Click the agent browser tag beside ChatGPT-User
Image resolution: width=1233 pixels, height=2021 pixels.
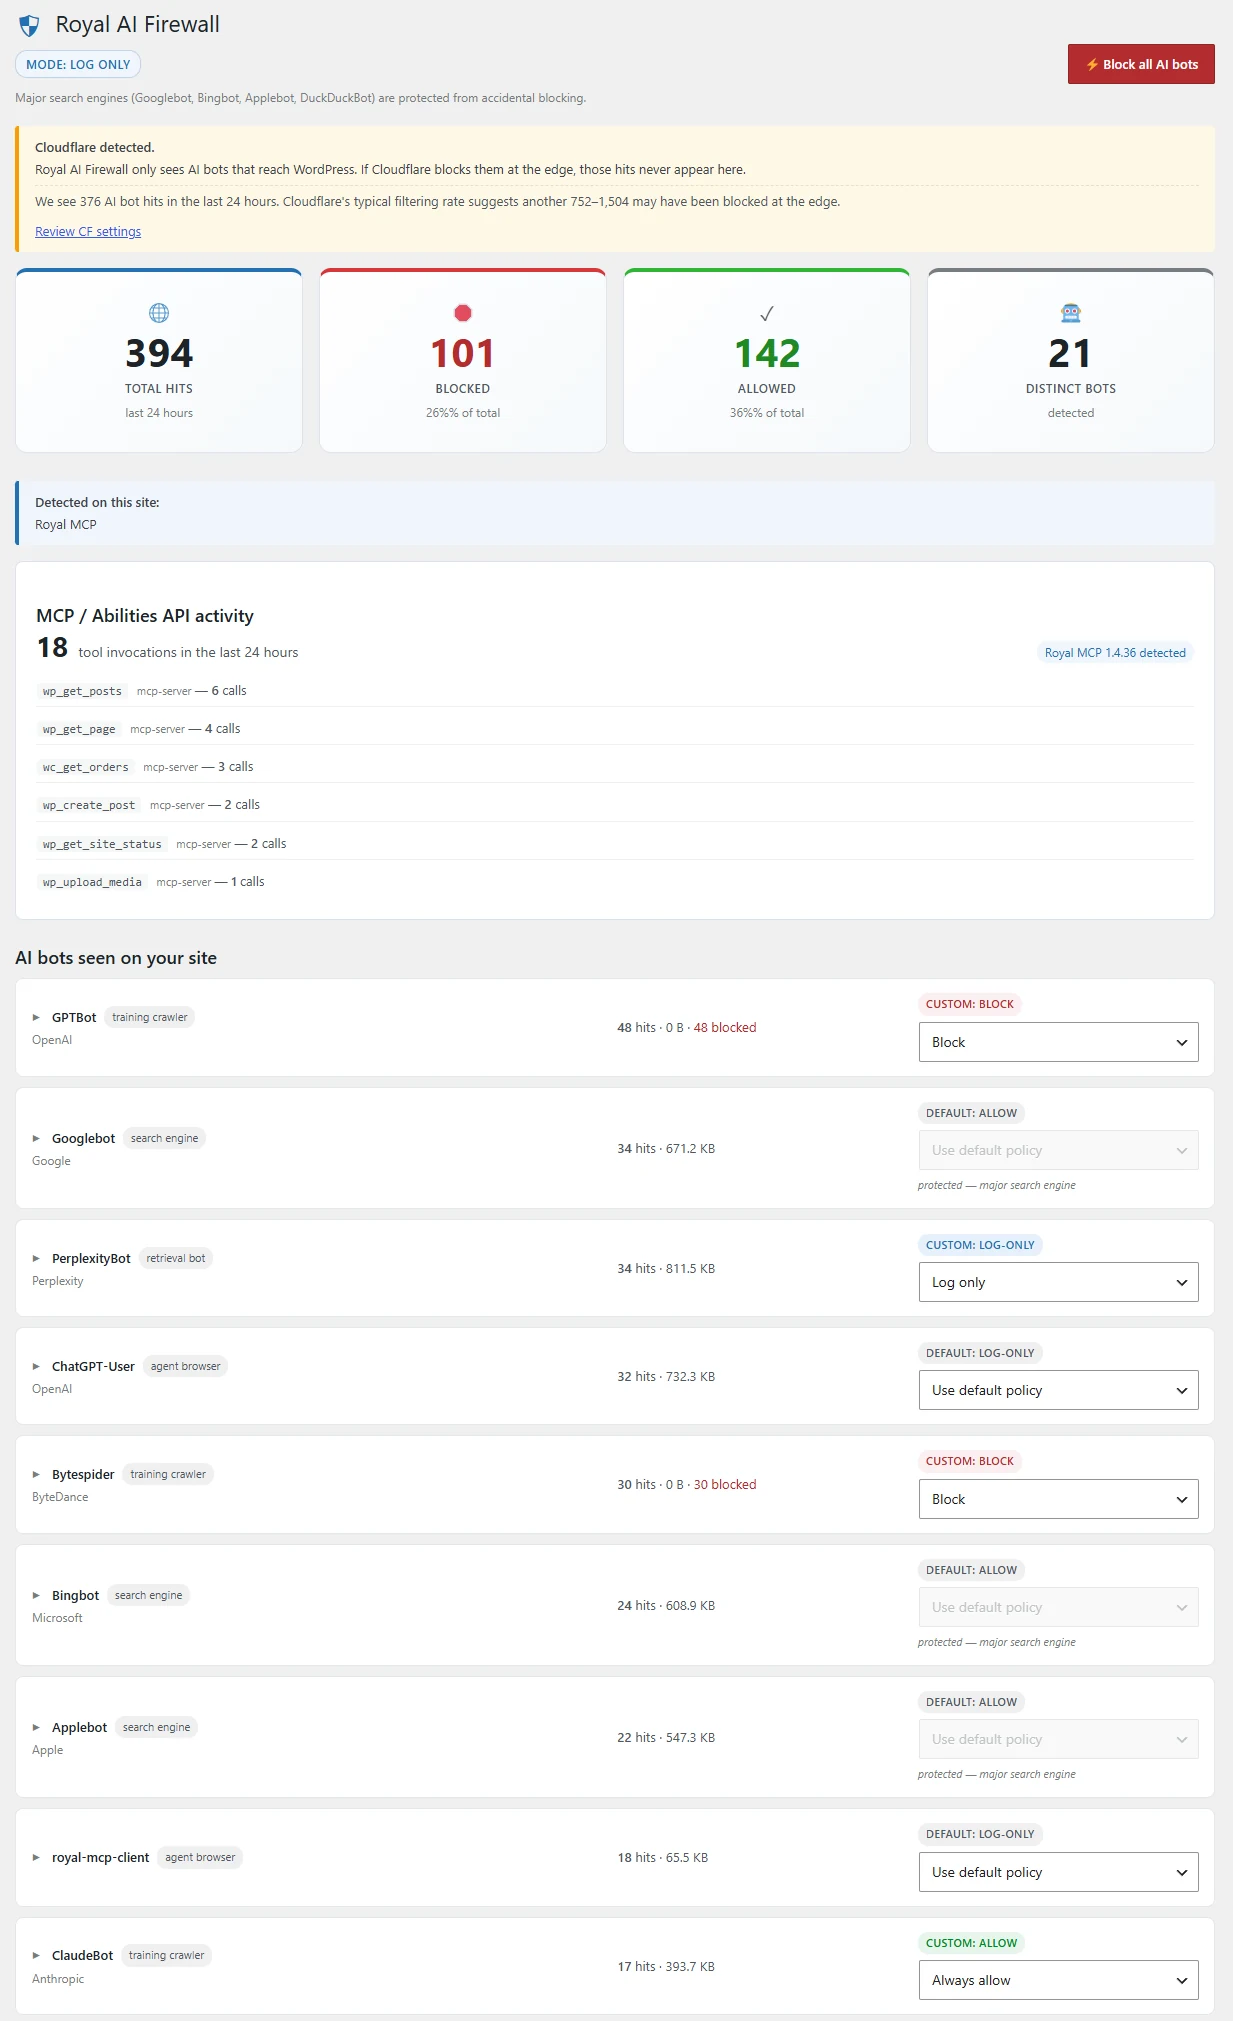186,1366
